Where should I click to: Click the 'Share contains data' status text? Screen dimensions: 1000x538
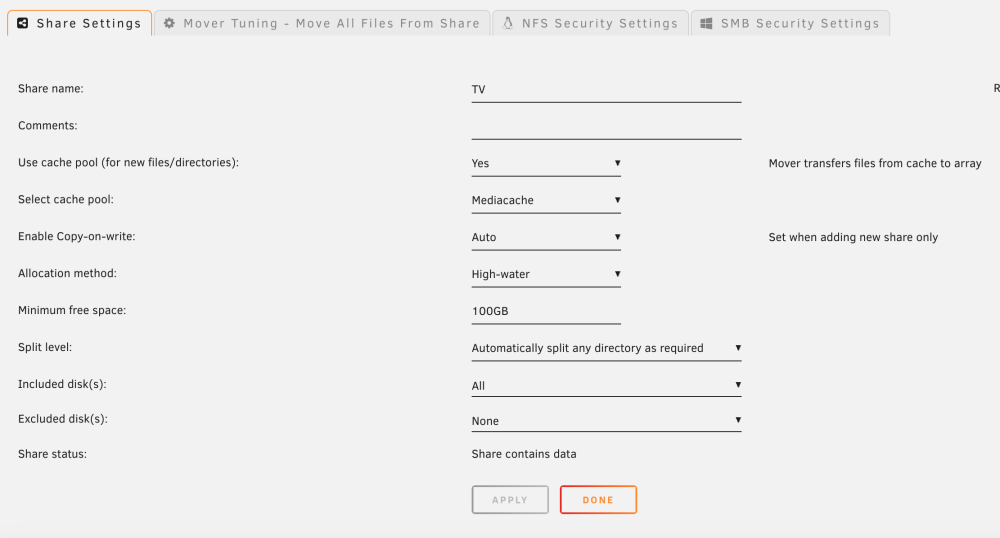524,454
